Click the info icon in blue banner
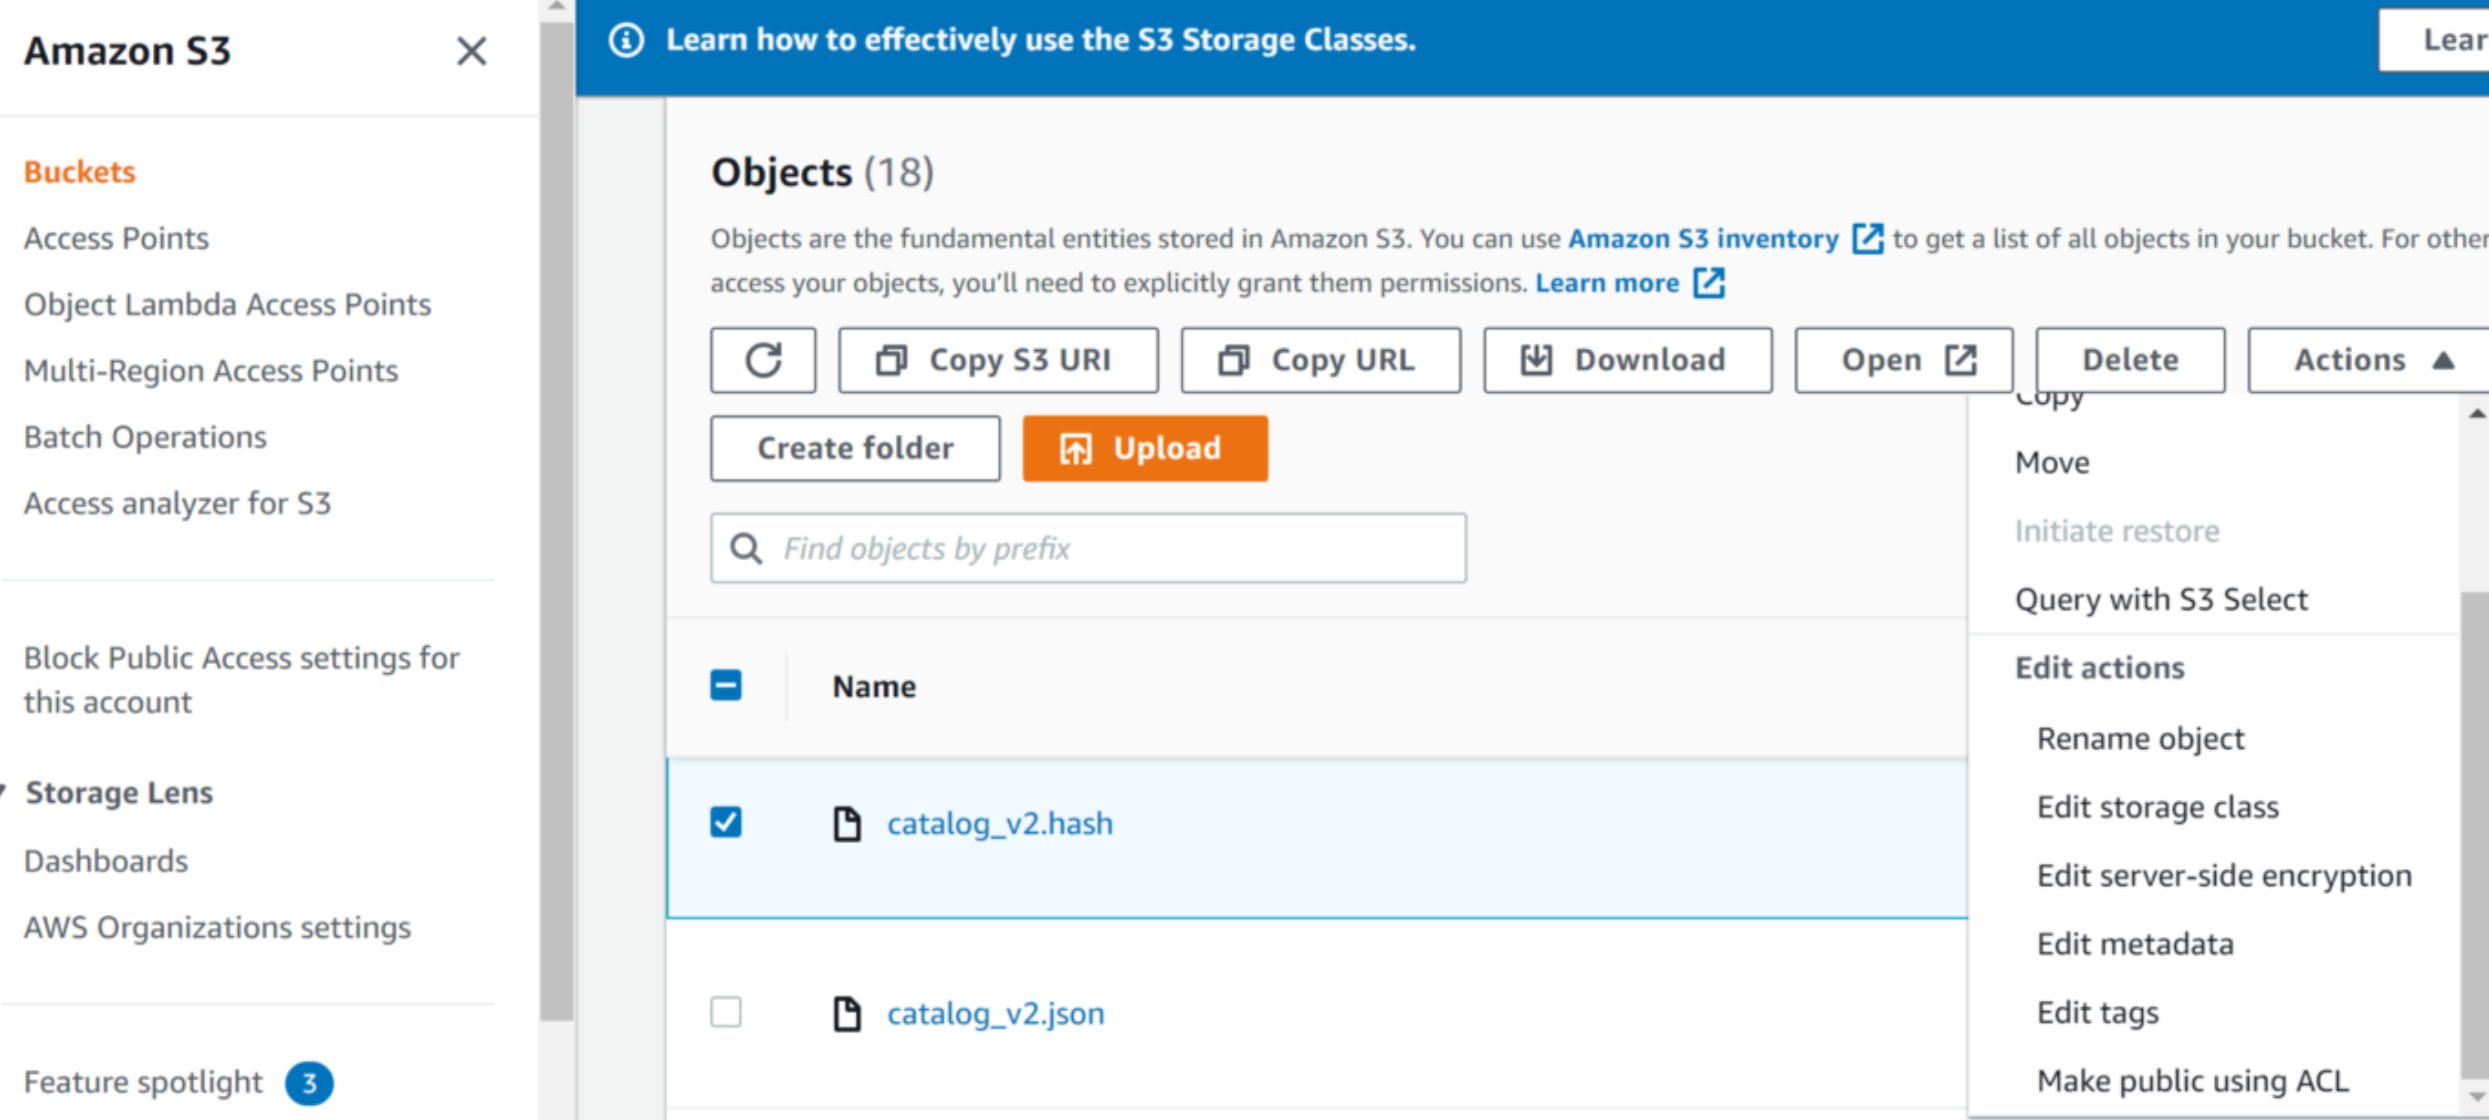The width and height of the screenshot is (2489, 1120). (627, 40)
